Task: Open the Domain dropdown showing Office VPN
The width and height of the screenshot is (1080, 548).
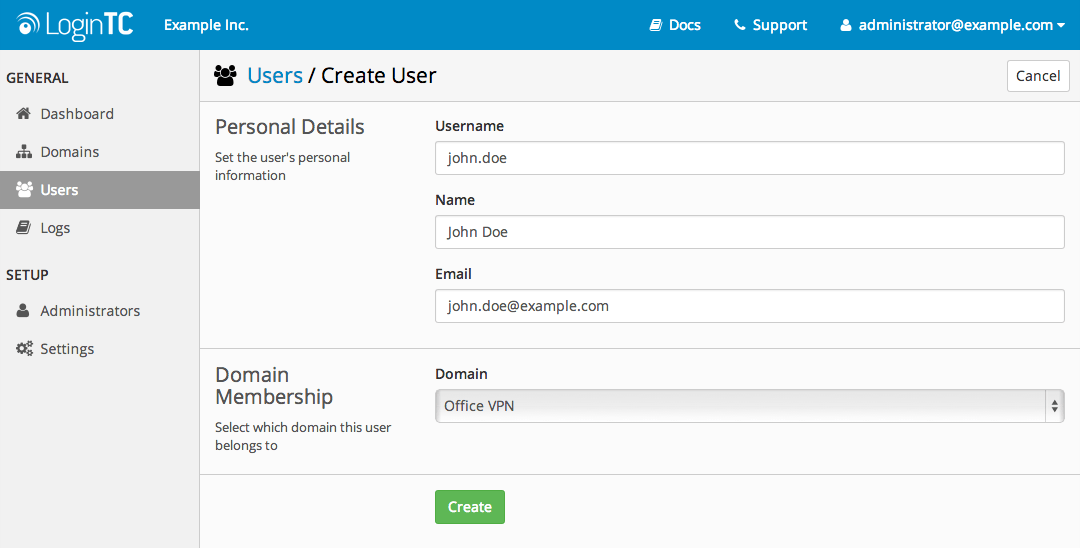Action: [740, 406]
